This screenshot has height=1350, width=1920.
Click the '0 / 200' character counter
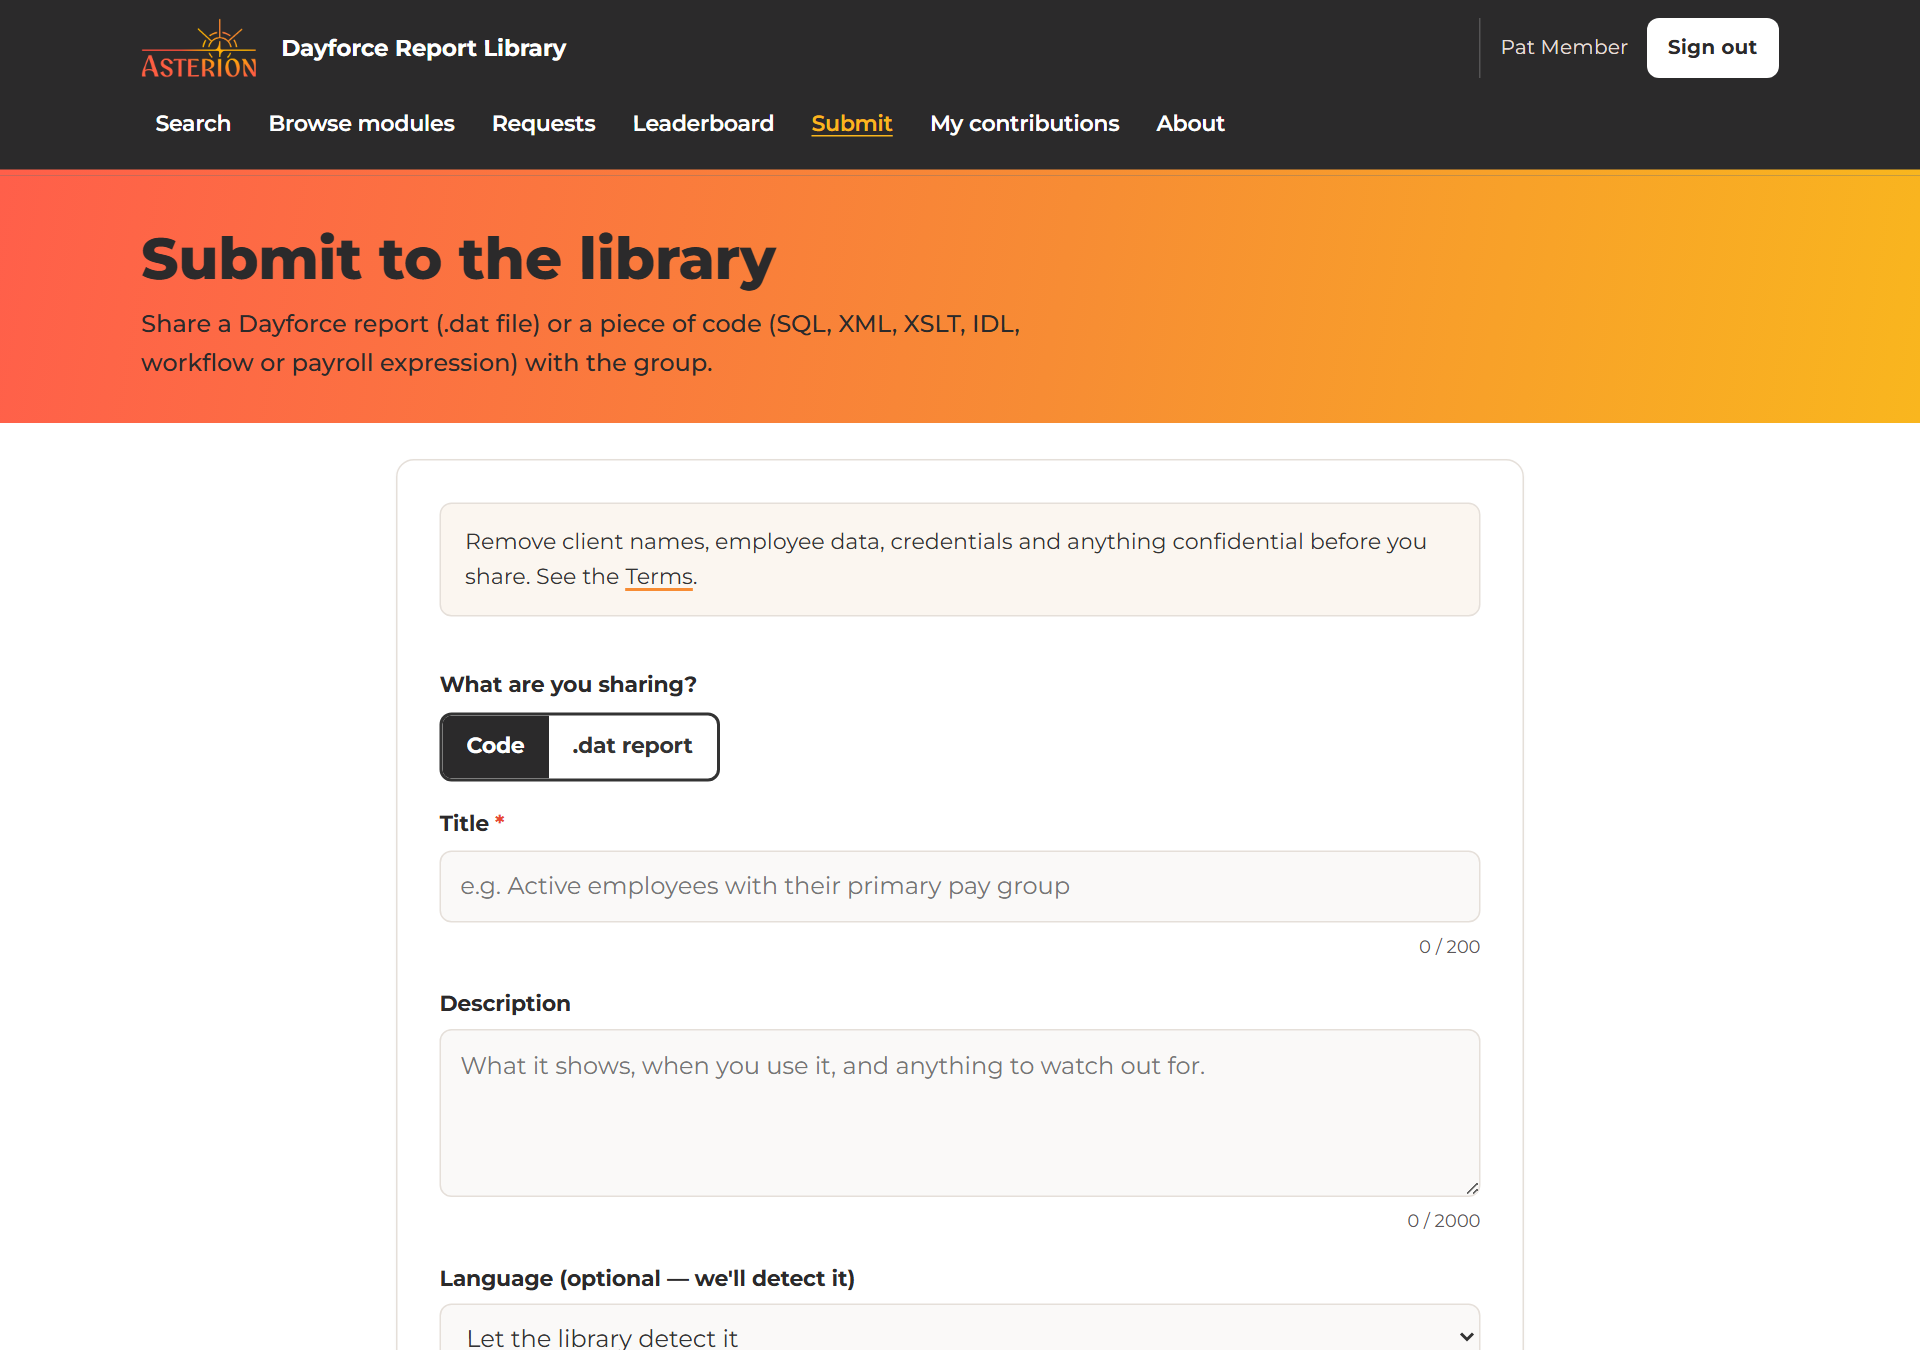(x=1449, y=946)
